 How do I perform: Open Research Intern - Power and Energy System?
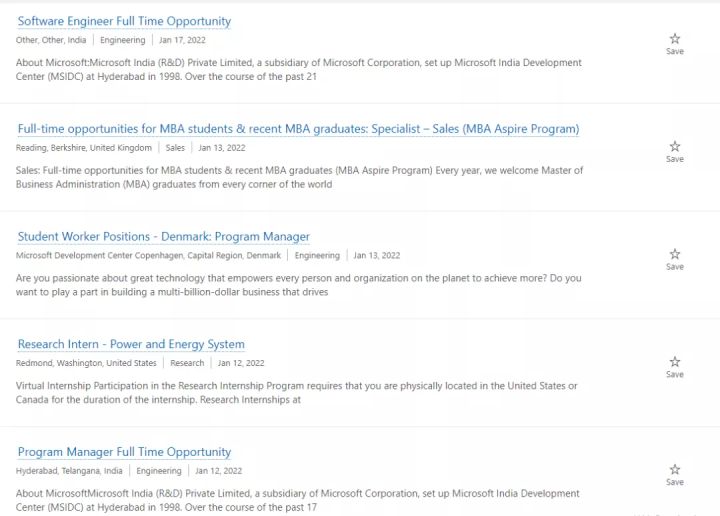tap(131, 345)
